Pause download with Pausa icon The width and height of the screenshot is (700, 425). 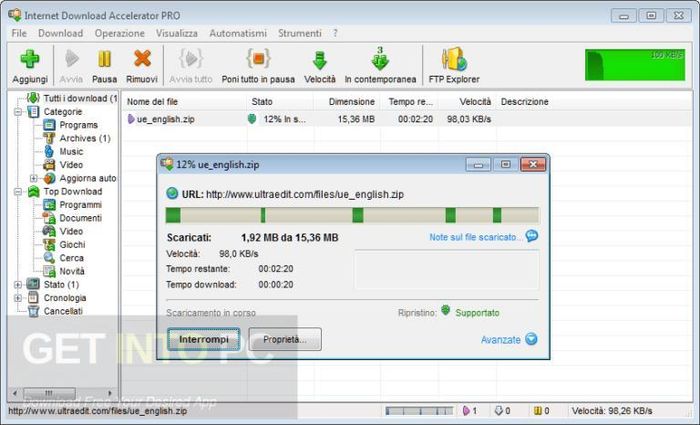[104, 59]
